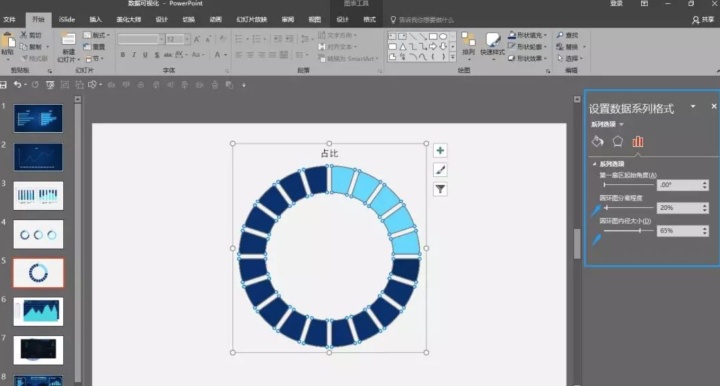
Task: Select the rectangle shape in shapes gallery
Action: (x=433, y=36)
